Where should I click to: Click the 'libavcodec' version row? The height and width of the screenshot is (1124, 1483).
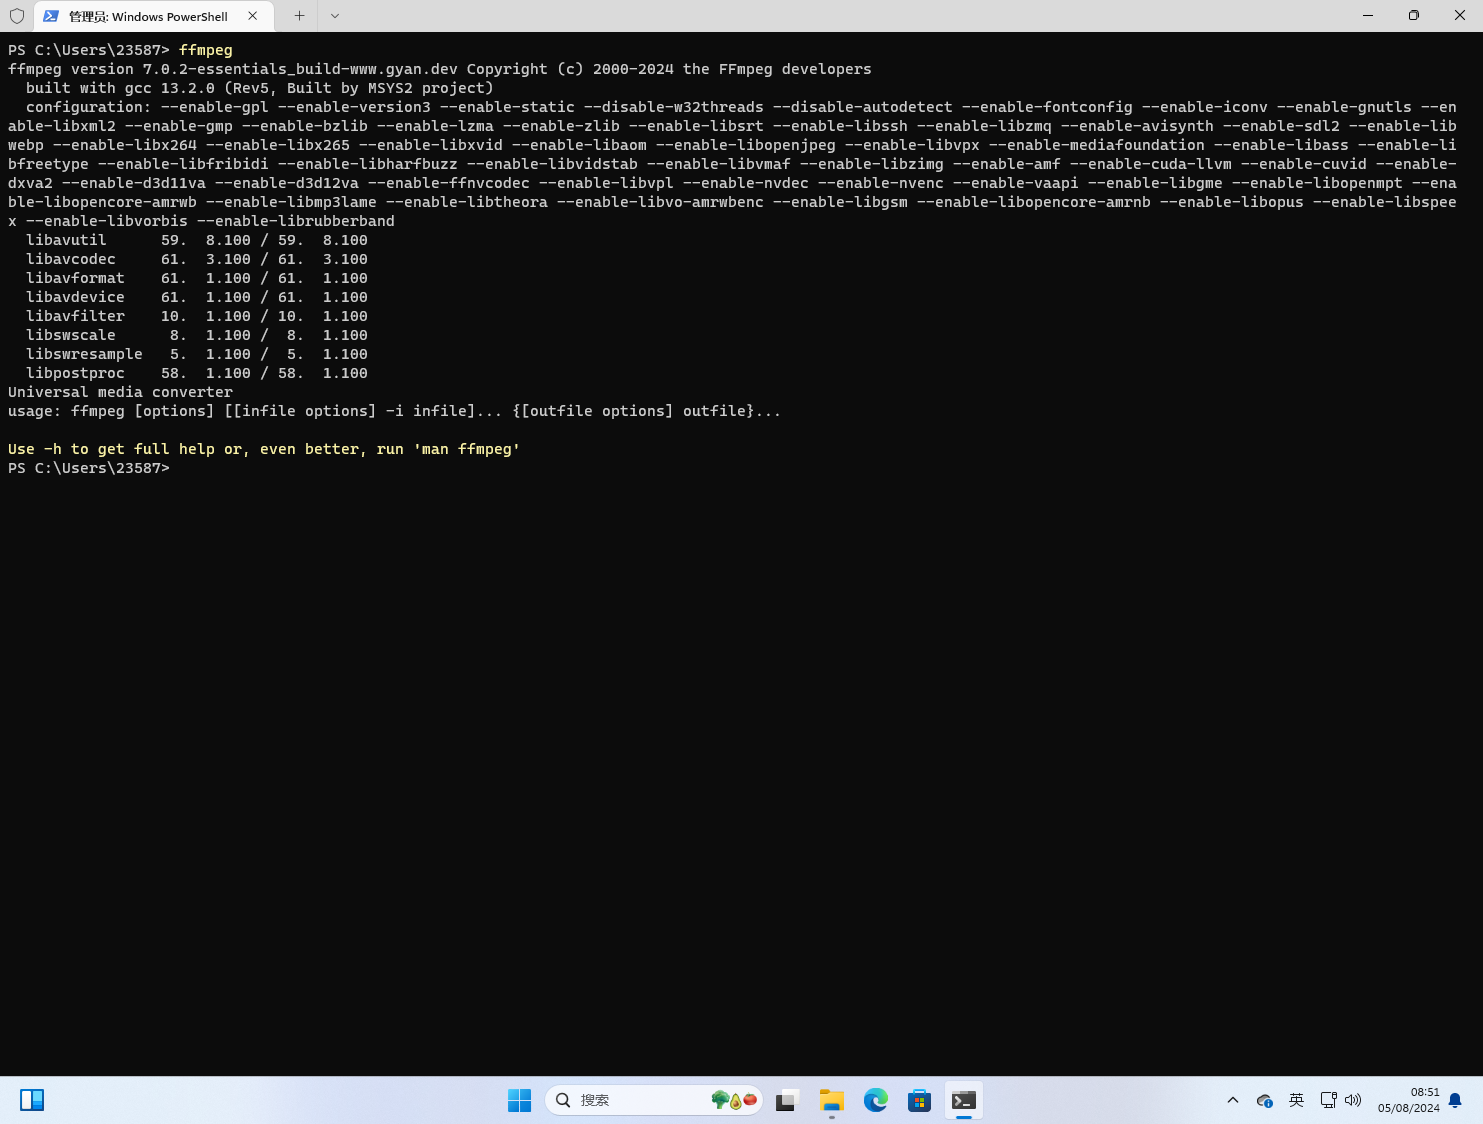[197, 259]
